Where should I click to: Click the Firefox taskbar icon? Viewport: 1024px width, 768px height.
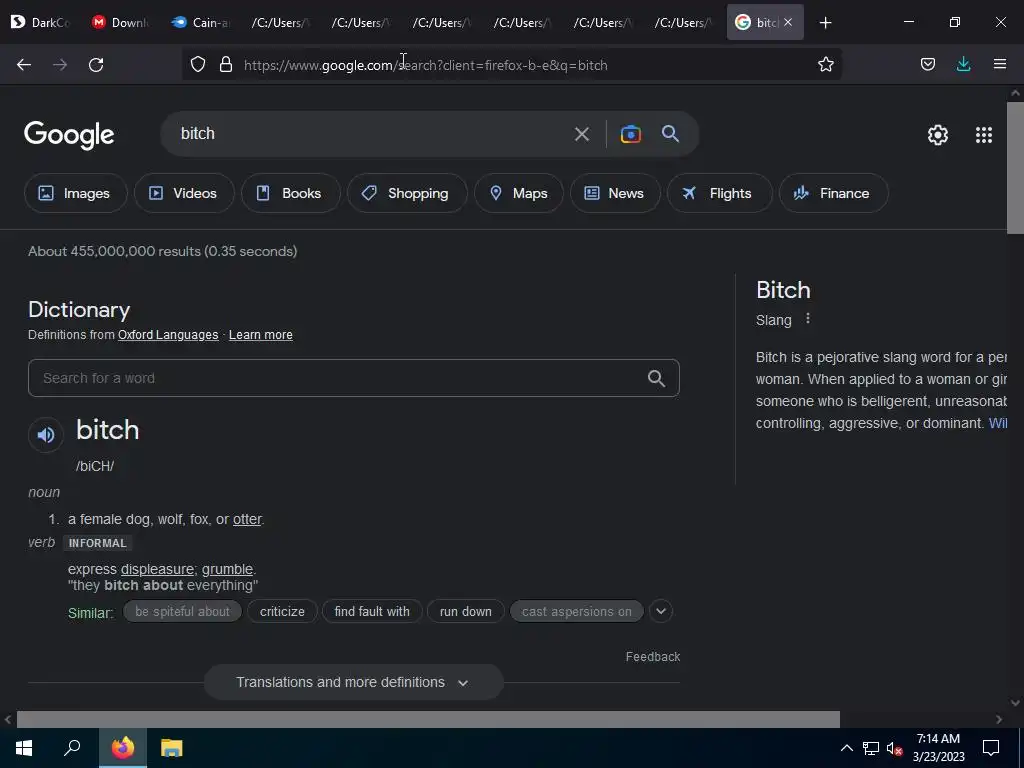pyautogui.click(x=123, y=748)
